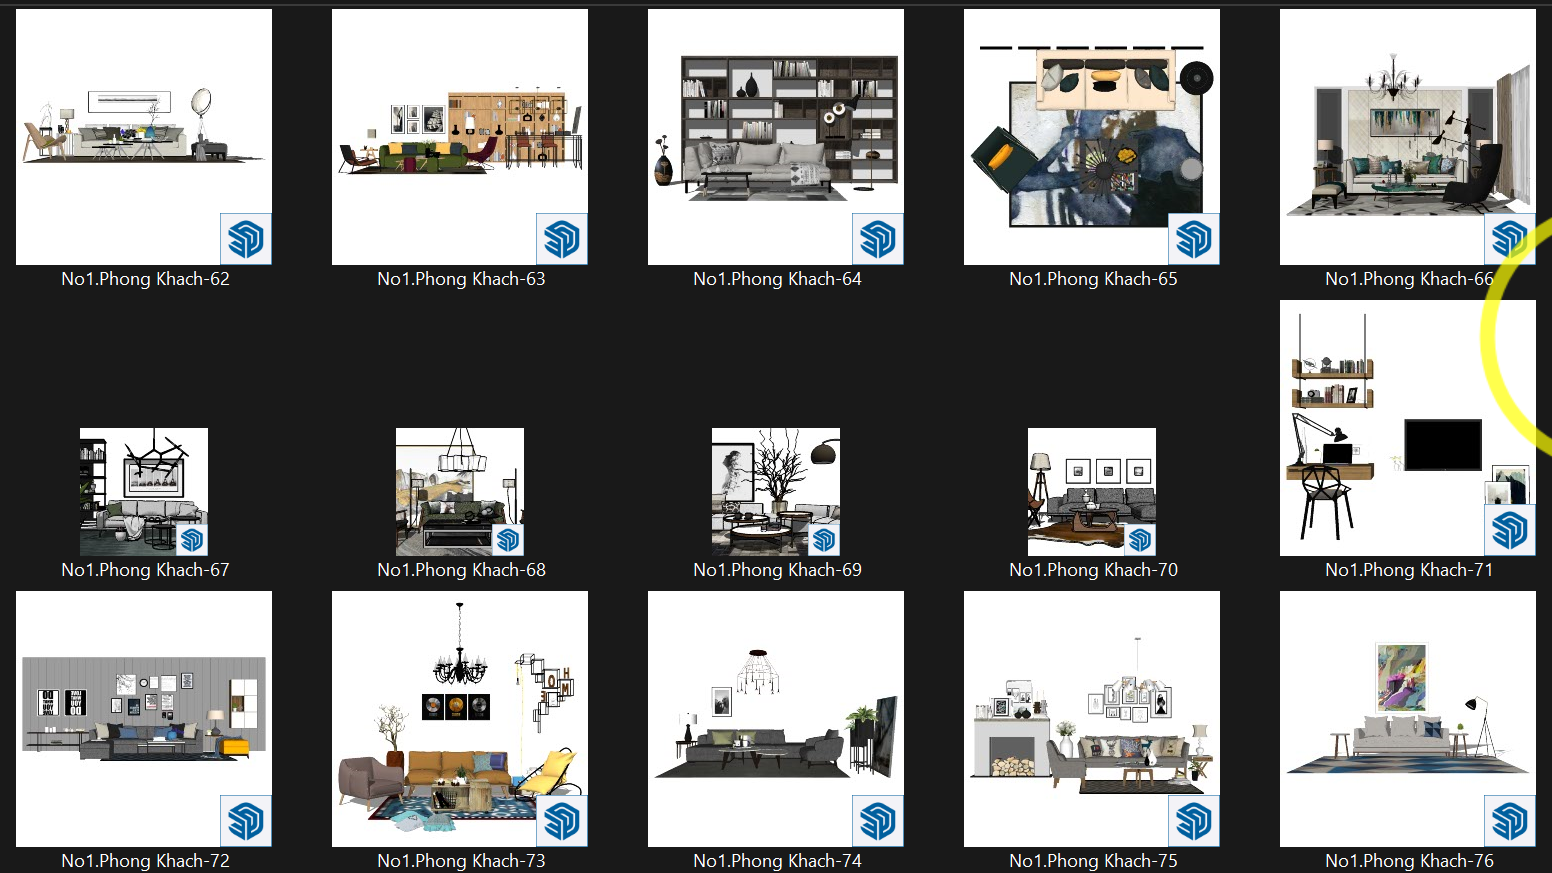Click the file name "No1.Phong Khach-75"
Viewport: 1552px width, 873px height.
pos(1094,861)
